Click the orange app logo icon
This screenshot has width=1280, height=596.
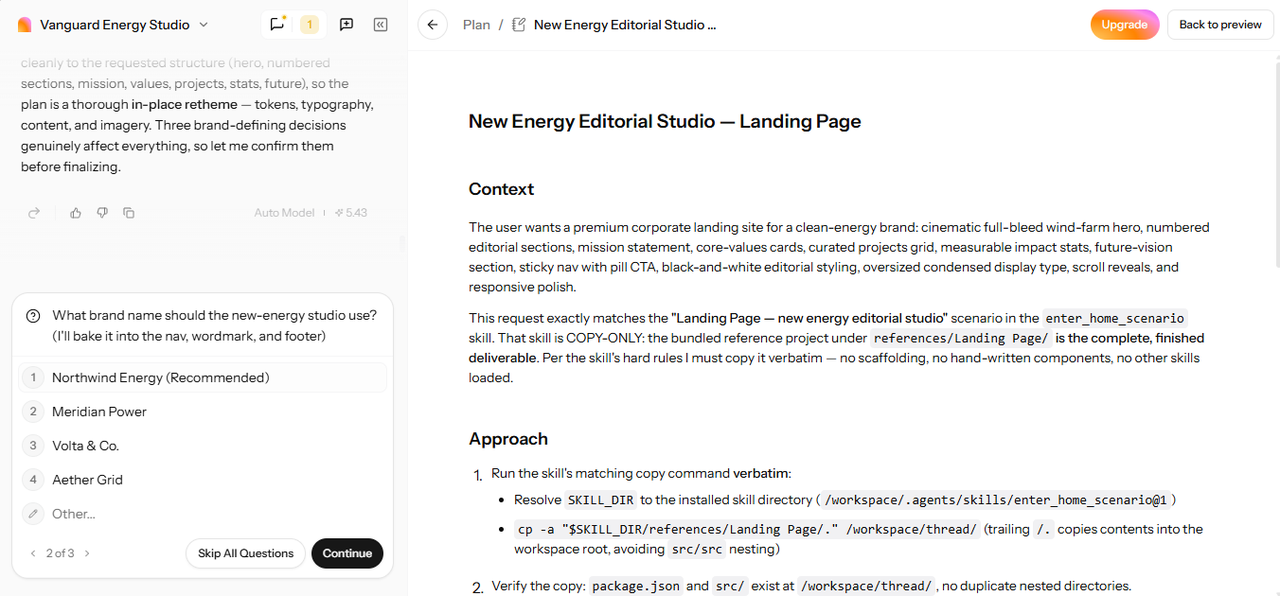[x=25, y=25]
